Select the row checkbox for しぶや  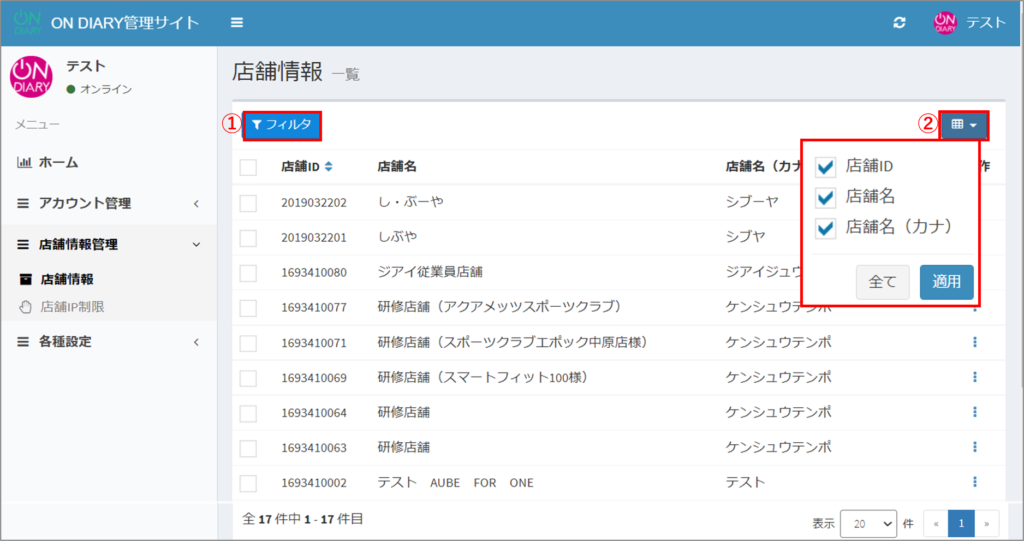[x=249, y=237]
